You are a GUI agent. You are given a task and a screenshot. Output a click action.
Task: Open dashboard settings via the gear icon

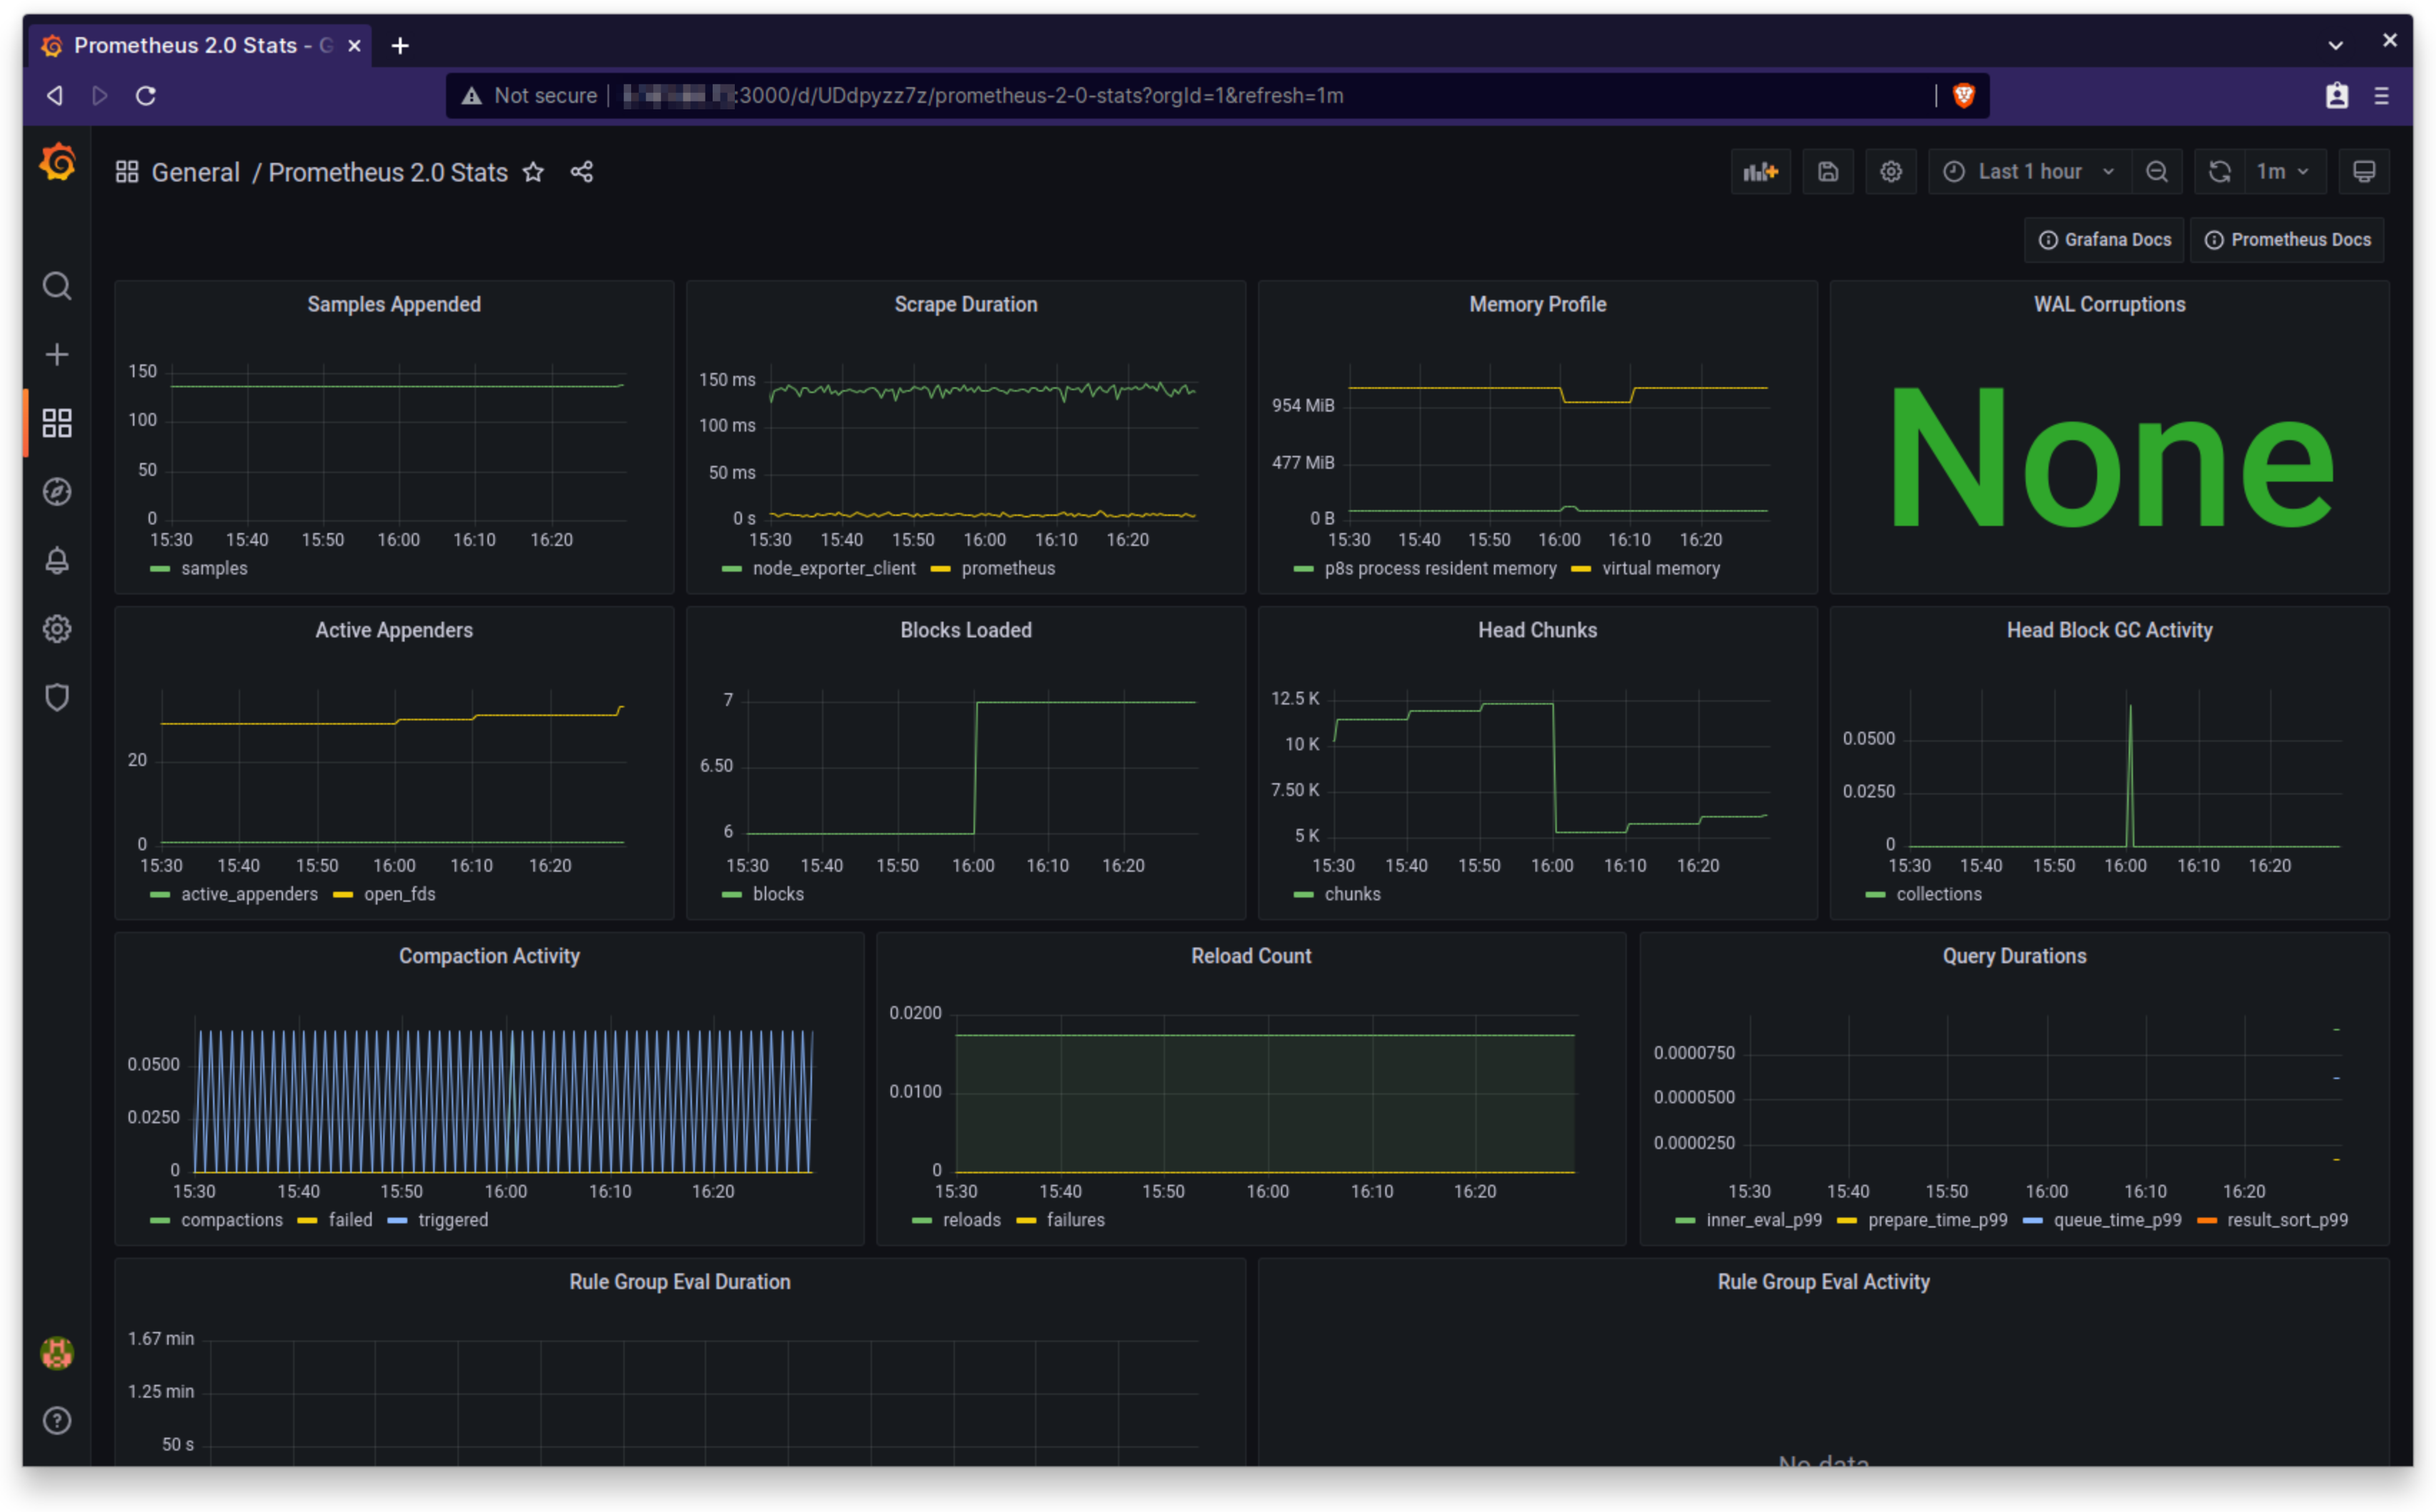click(1891, 171)
